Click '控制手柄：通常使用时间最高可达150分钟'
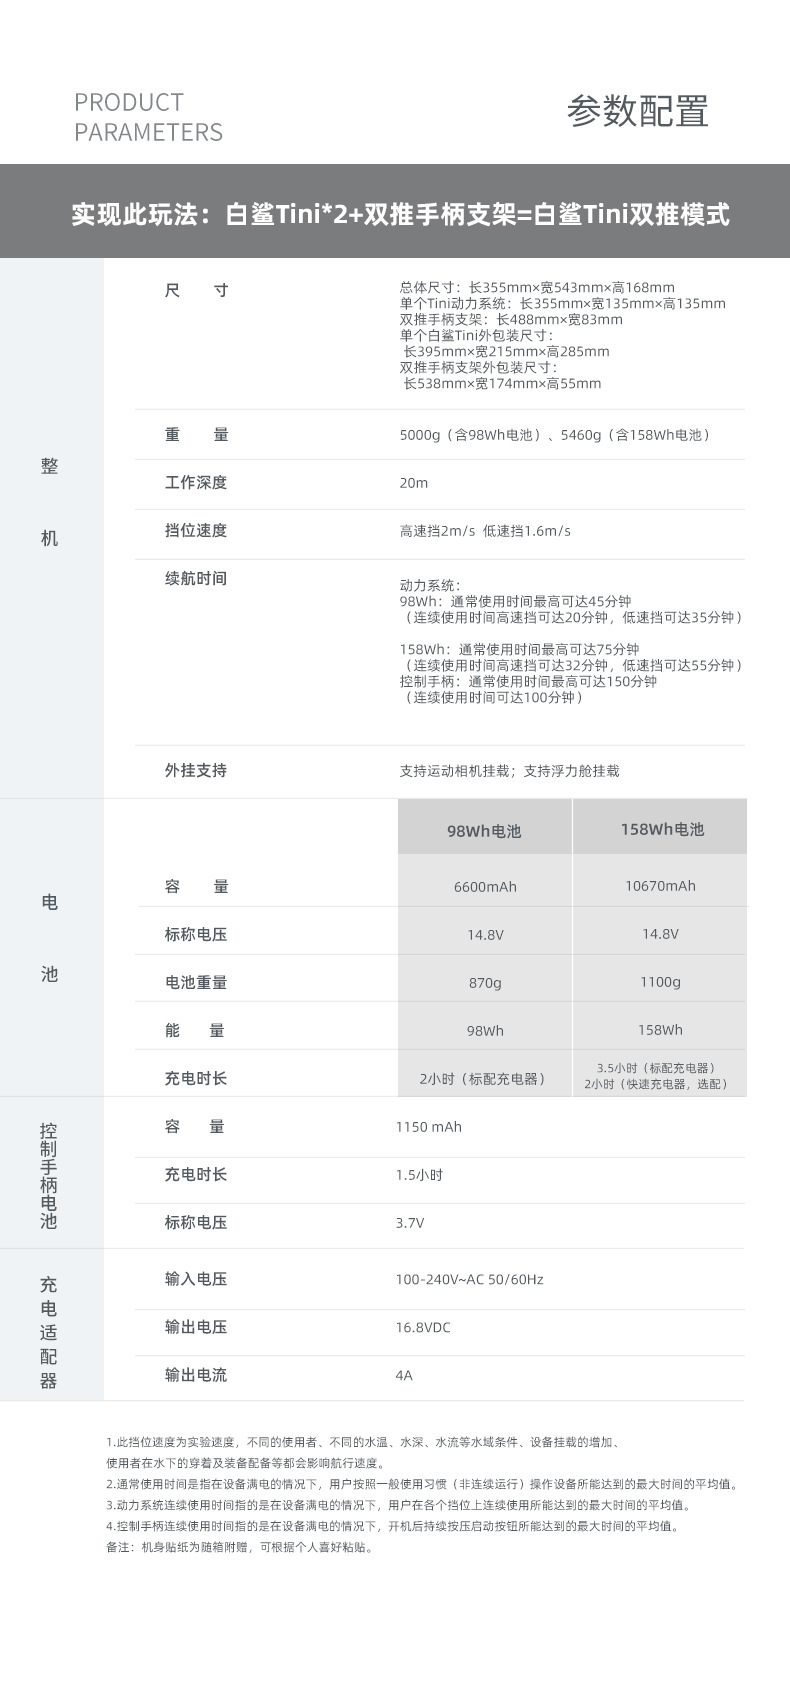Viewport: 790px width, 1701px height. pos(528,681)
